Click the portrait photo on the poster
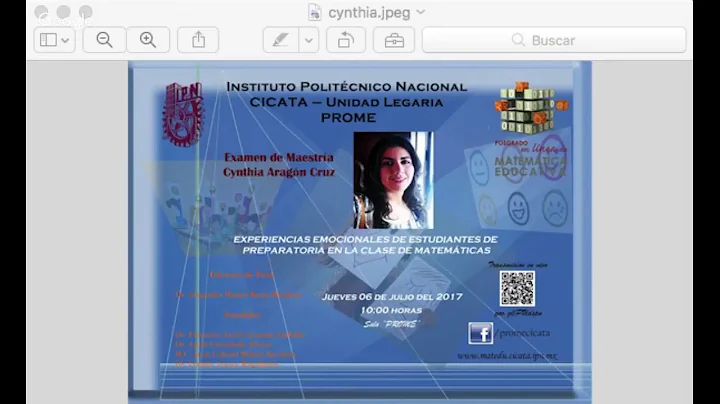 click(394, 180)
